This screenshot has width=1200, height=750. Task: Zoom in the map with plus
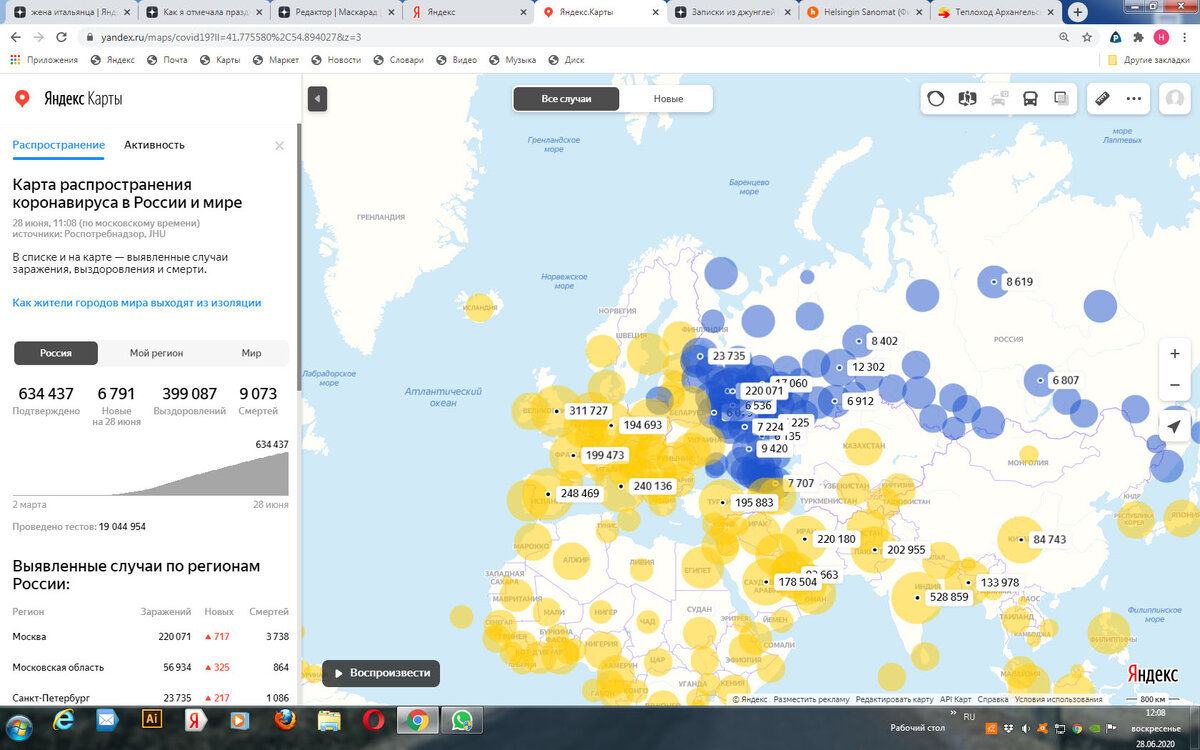click(1174, 354)
